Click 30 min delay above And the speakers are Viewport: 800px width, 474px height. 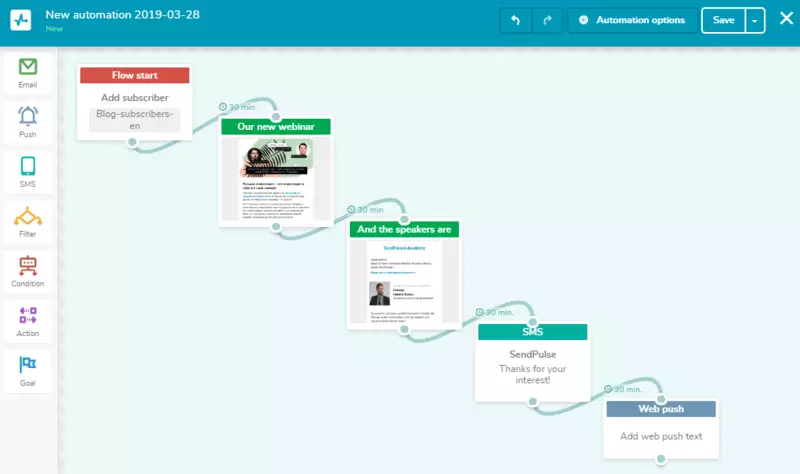(x=366, y=210)
